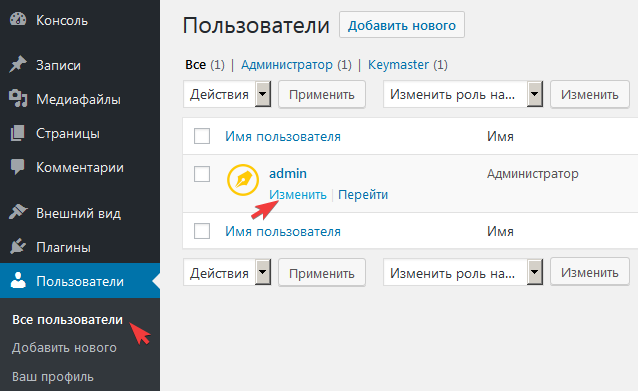
Task: Click the Комментарии speech bubble icon
Action: pyautogui.click(x=18, y=167)
